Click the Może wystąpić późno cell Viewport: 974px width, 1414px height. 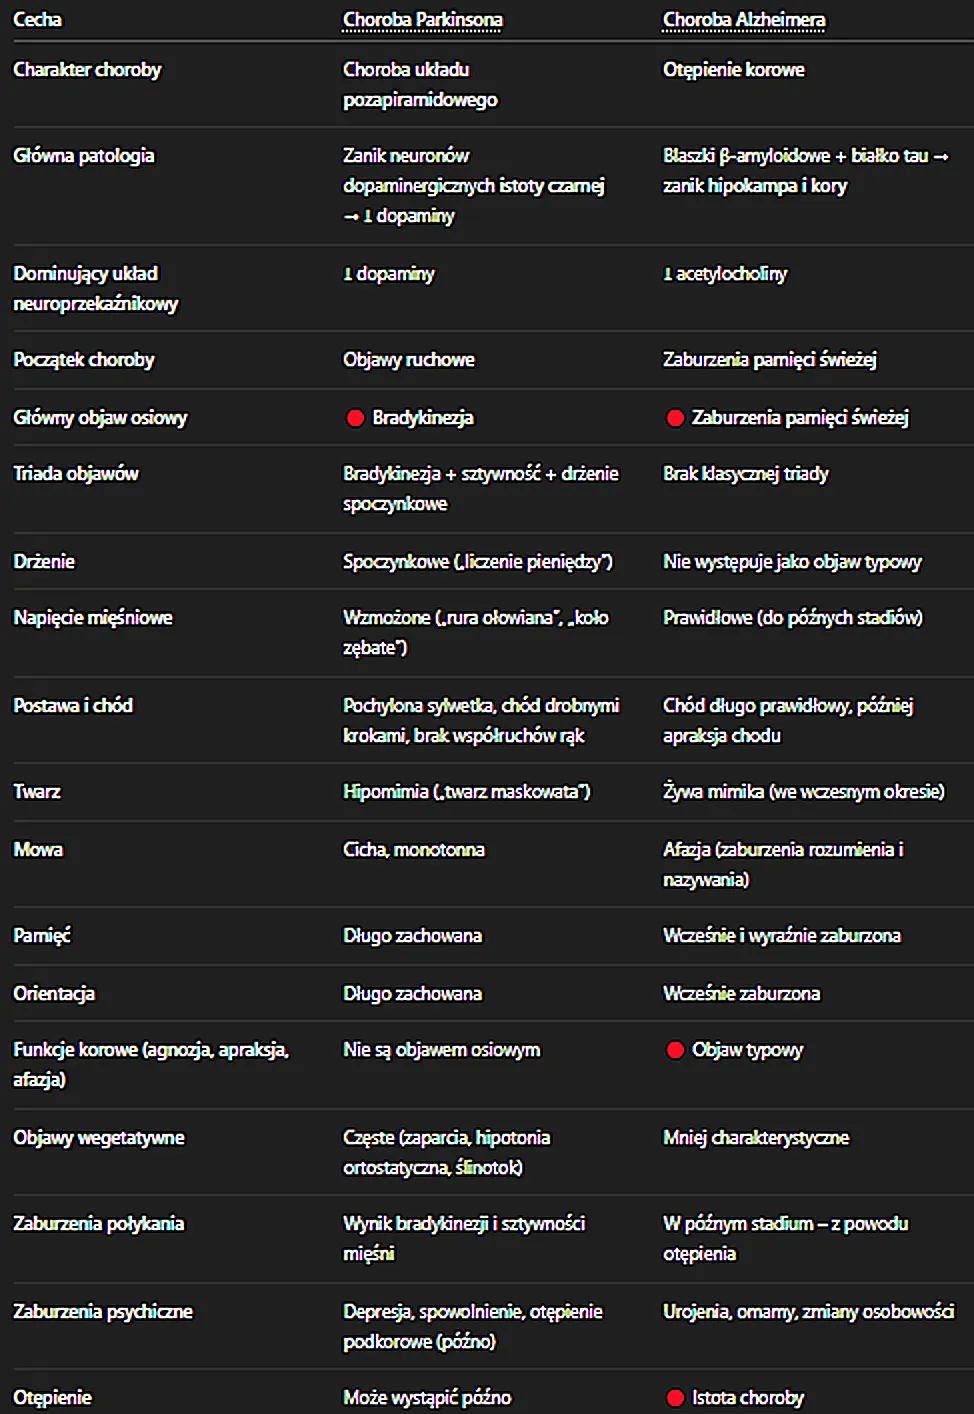[427, 1398]
